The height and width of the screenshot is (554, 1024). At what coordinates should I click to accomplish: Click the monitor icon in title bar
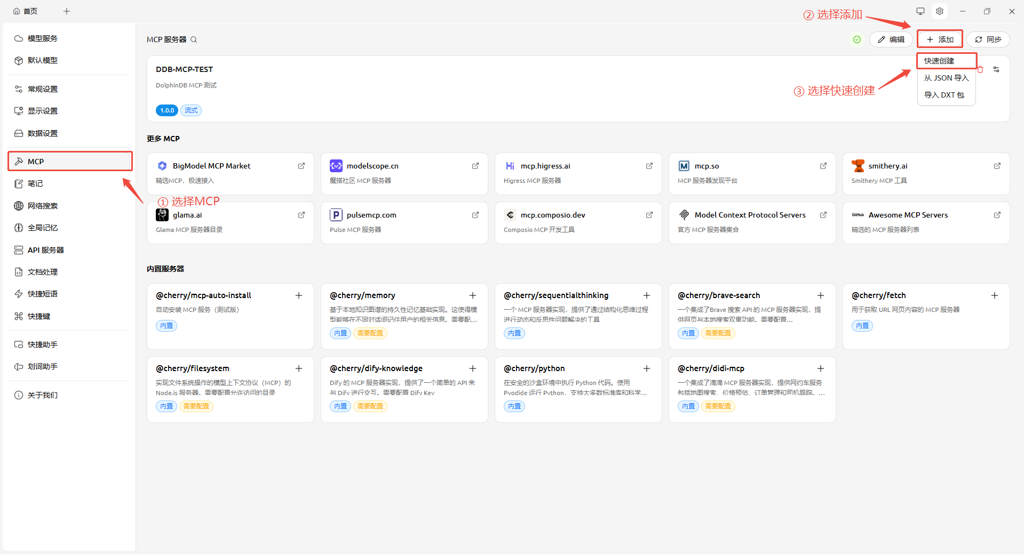pos(920,12)
